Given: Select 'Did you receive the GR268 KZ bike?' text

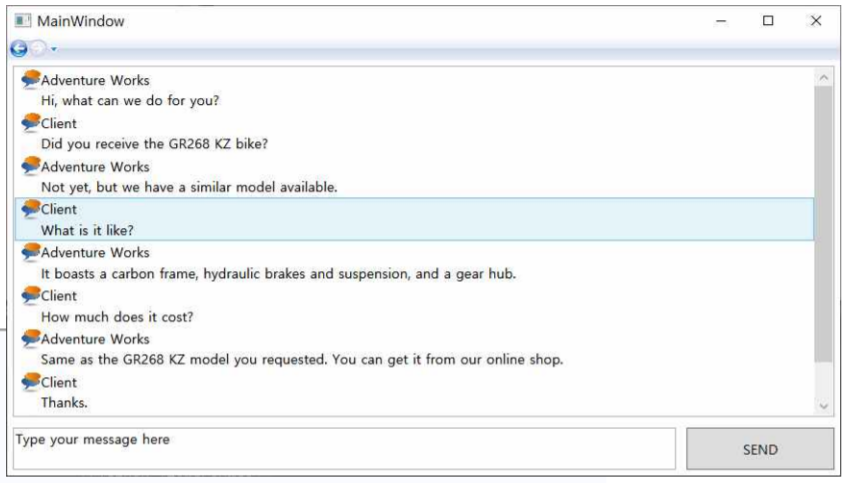Looking at the screenshot, I should [154, 144].
